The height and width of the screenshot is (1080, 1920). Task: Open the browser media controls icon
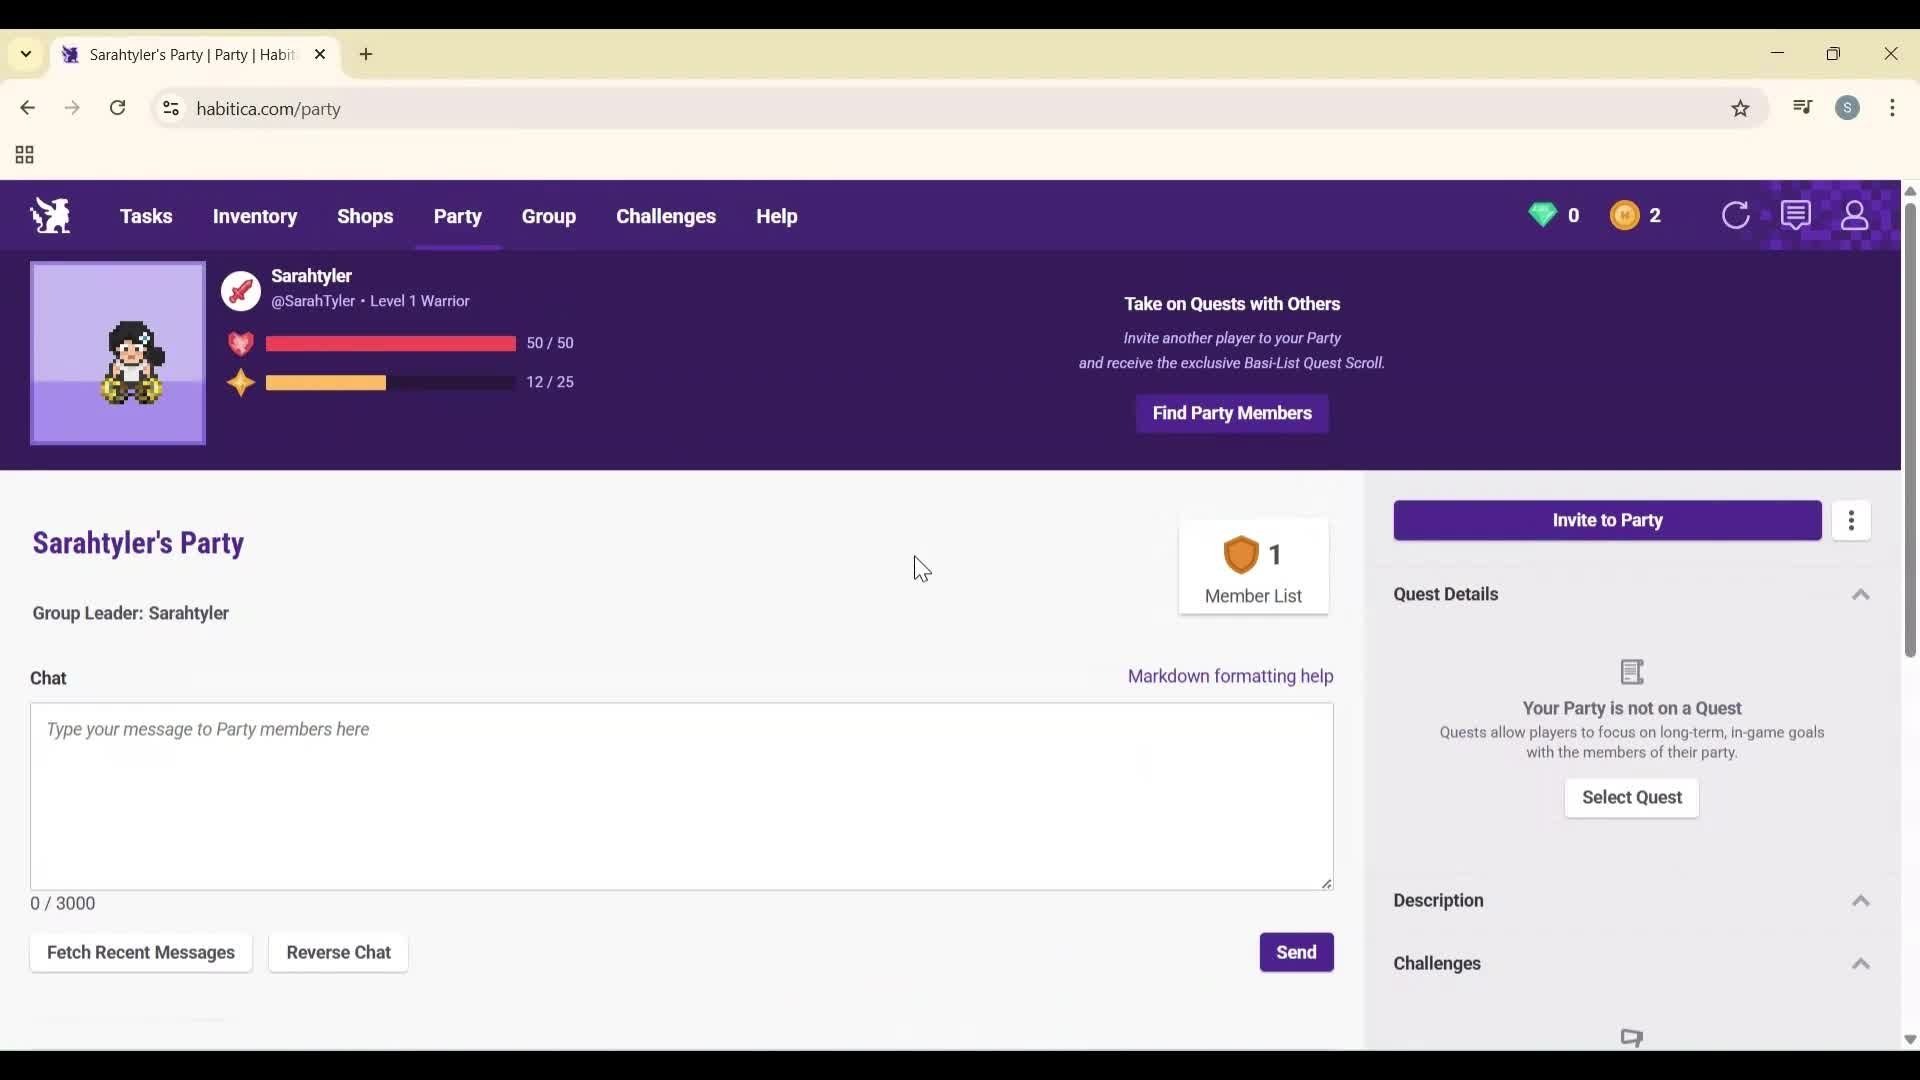click(x=1802, y=108)
